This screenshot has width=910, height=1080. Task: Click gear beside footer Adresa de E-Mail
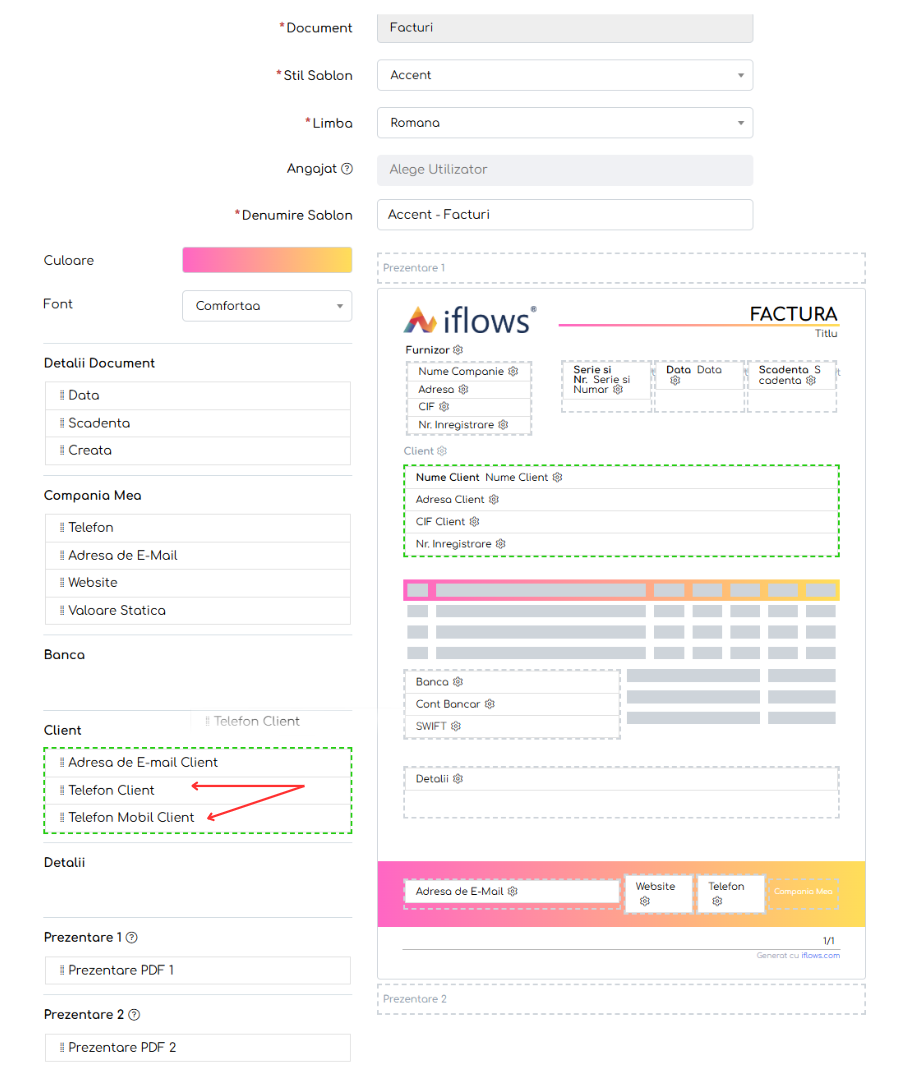pyautogui.click(x=513, y=891)
